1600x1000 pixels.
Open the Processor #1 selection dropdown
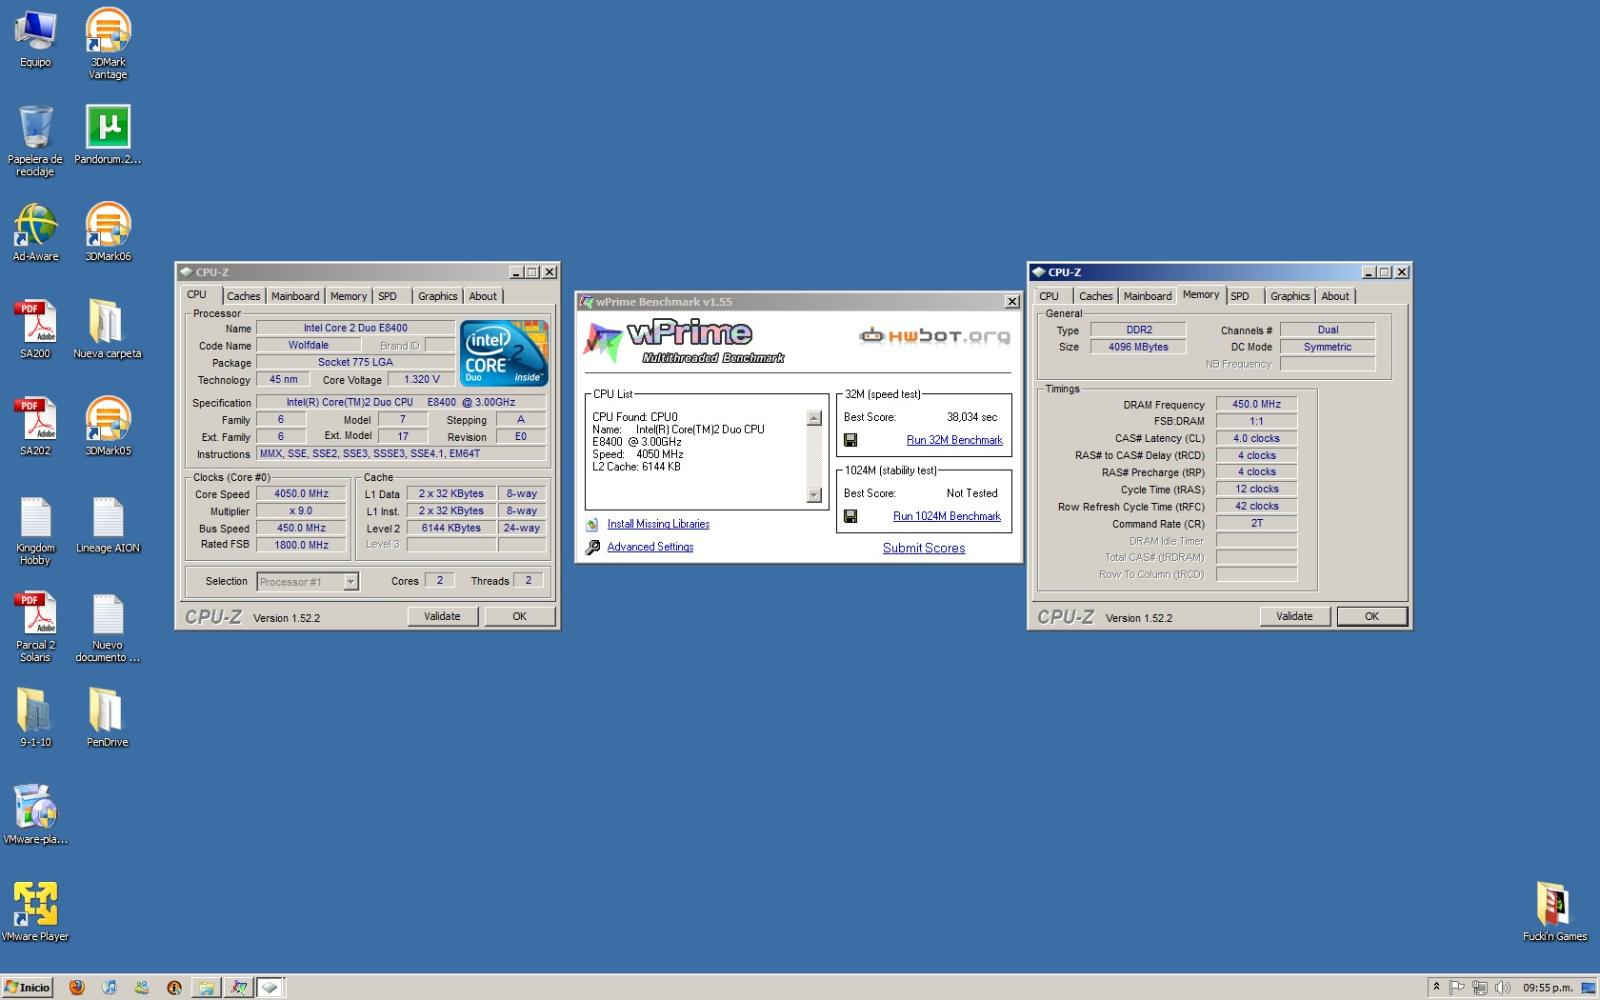coord(308,581)
